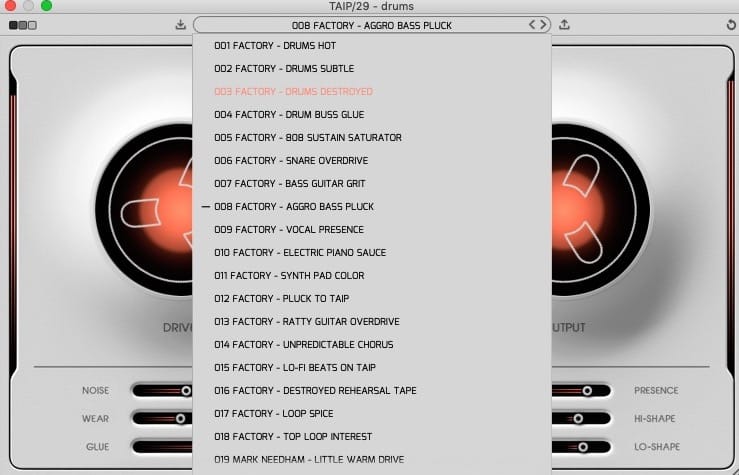The image size is (739, 475).
Task: Load 005 Factory - 808 Sustain Saturator
Action: [x=372, y=138]
